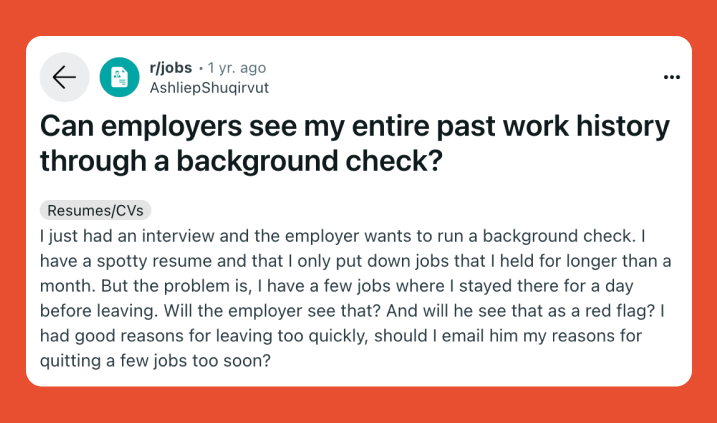Viewport: 717px width, 423px height.
Task: Click the word 'employers' in the post title
Action: click(171, 126)
